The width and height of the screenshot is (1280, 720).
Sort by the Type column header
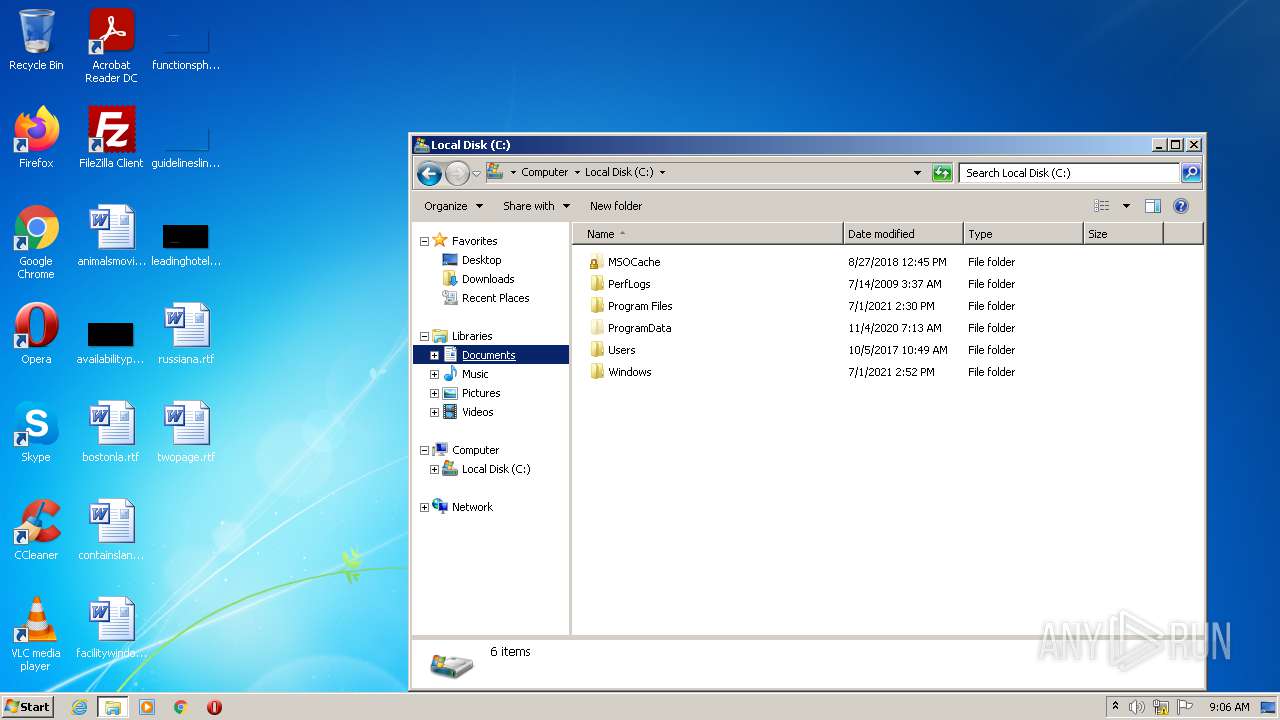[1023, 234]
